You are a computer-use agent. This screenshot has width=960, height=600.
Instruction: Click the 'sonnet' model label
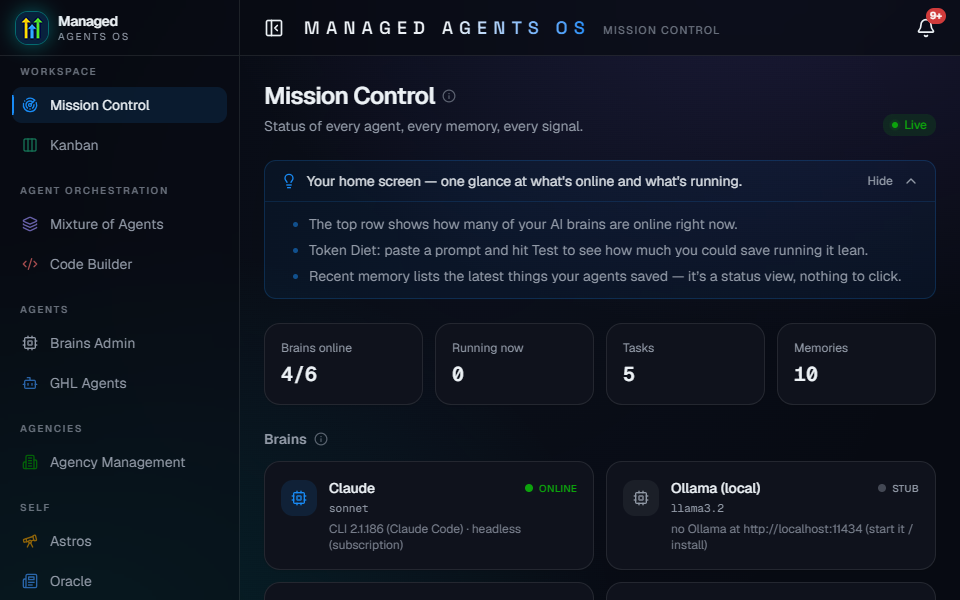348,508
